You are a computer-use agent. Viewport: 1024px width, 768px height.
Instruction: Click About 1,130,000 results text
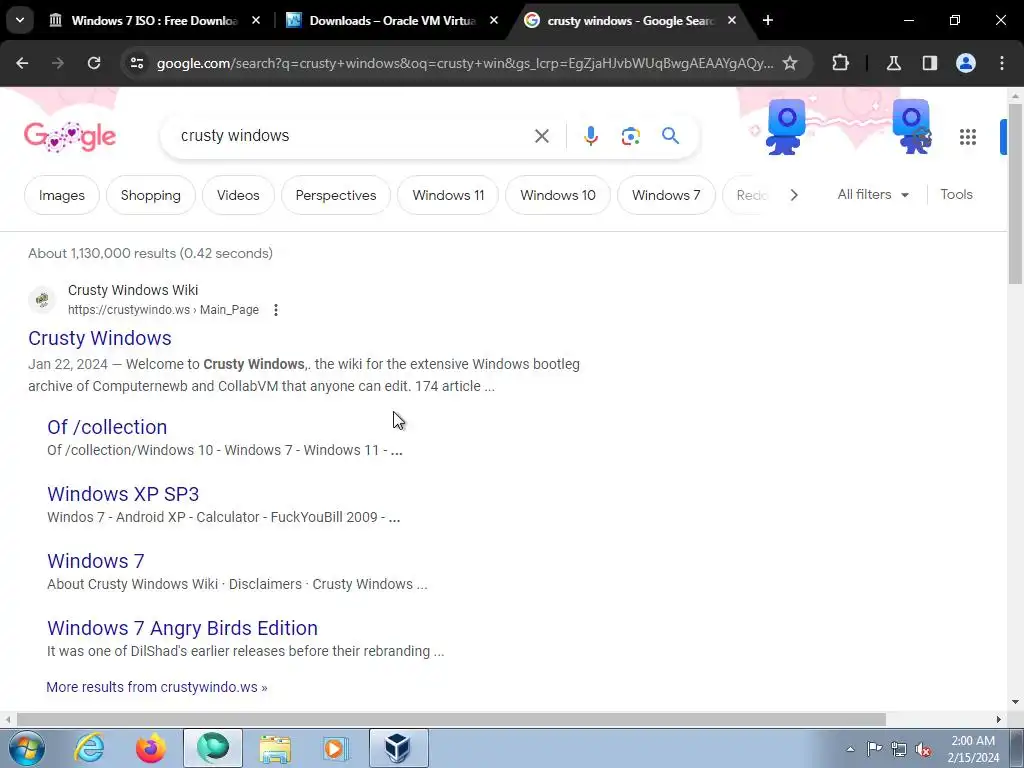150,253
